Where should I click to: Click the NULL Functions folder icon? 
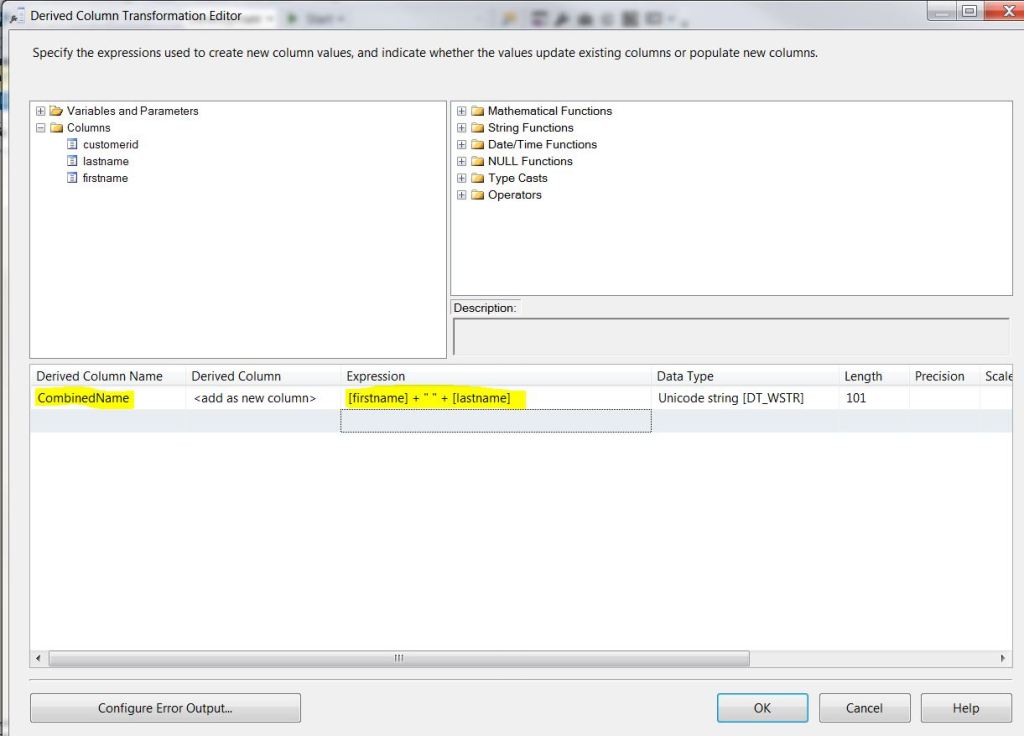tap(477, 161)
